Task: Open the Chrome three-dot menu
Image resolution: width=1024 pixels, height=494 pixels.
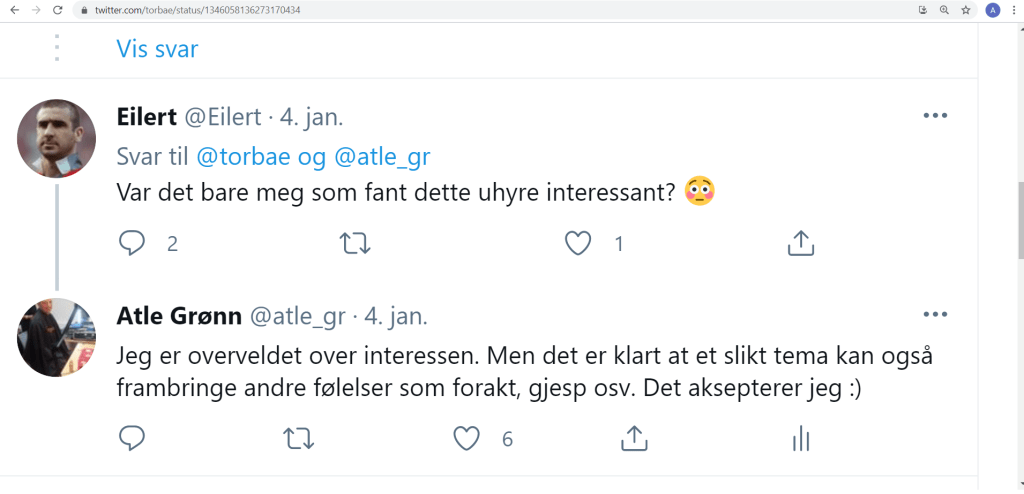Action: coord(1013,10)
